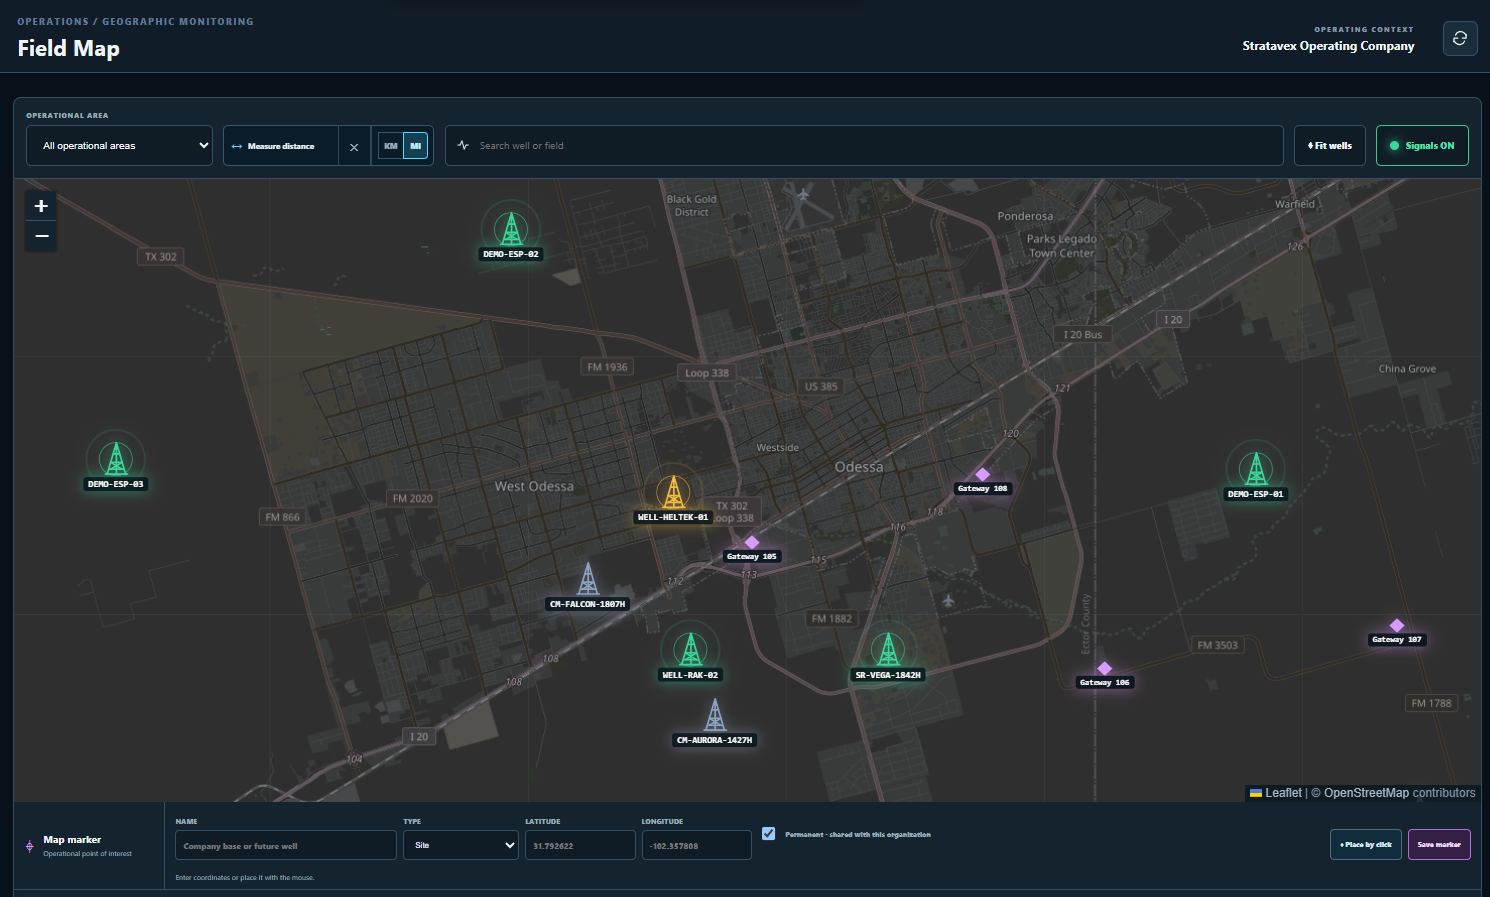Open the operational area dropdown
The width and height of the screenshot is (1490, 897).
pos(119,146)
